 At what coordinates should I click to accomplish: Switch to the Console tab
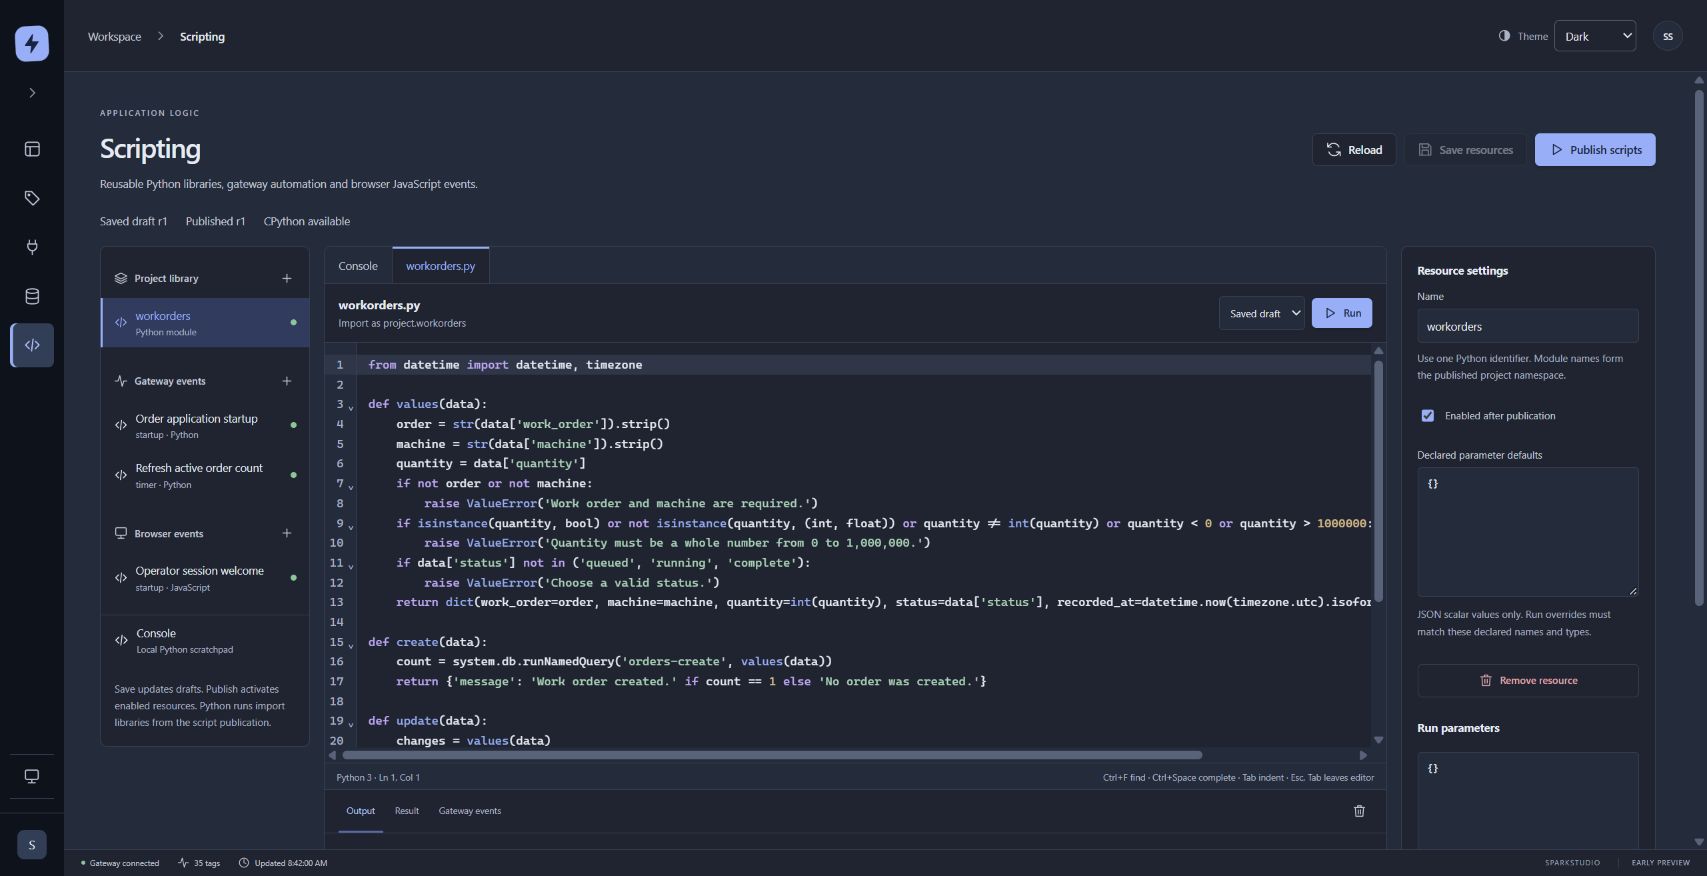point(358,266)
